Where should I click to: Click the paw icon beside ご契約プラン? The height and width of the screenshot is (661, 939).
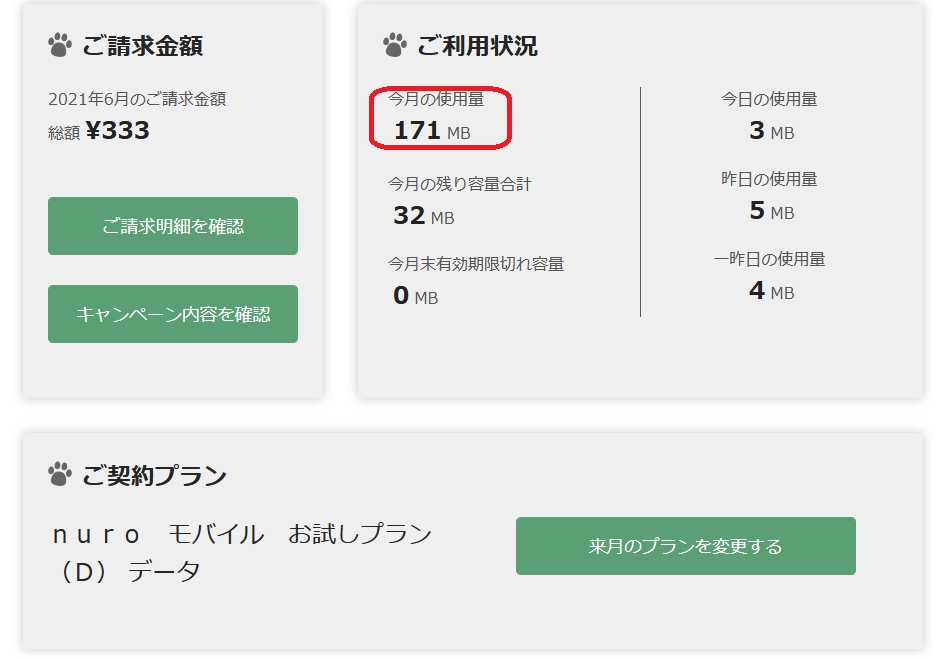coord(60,475)
